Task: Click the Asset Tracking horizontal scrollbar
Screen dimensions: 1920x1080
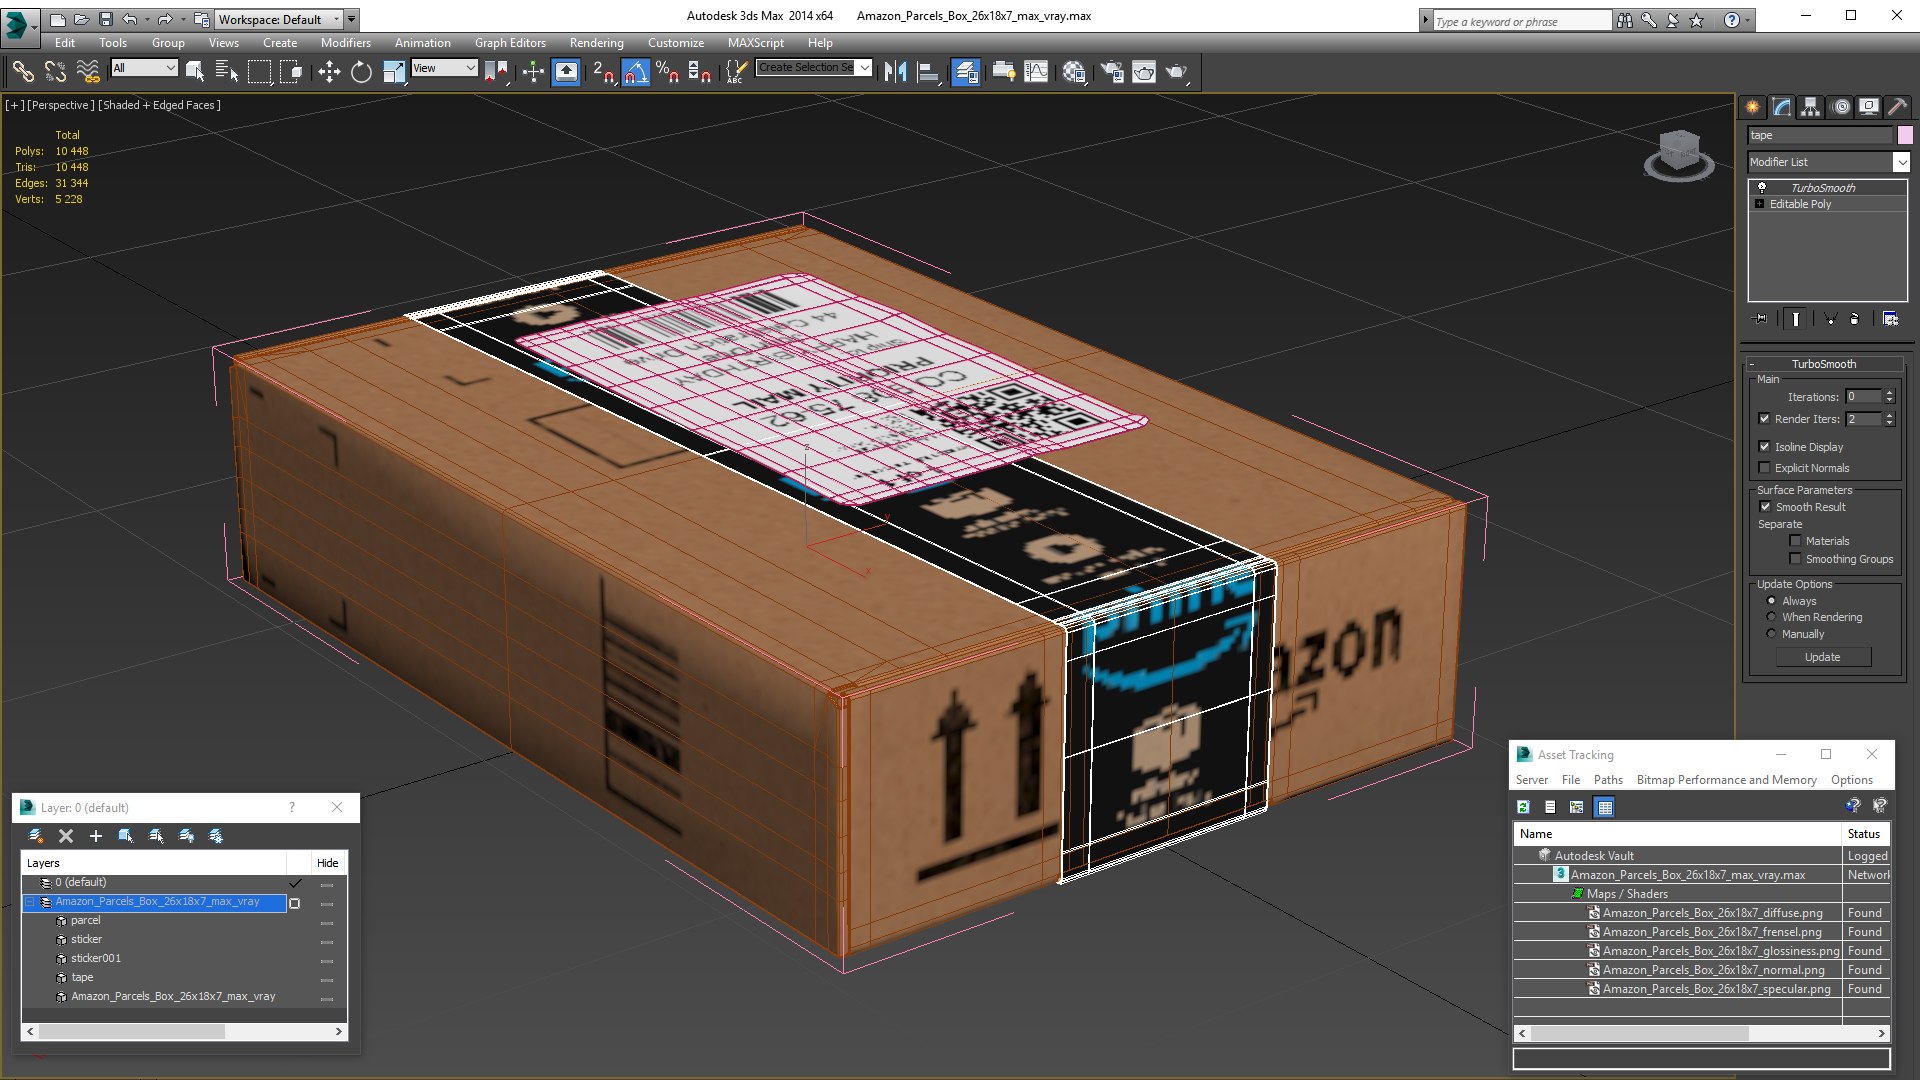Action: pyautogui.click(x=1702, y=1033)
